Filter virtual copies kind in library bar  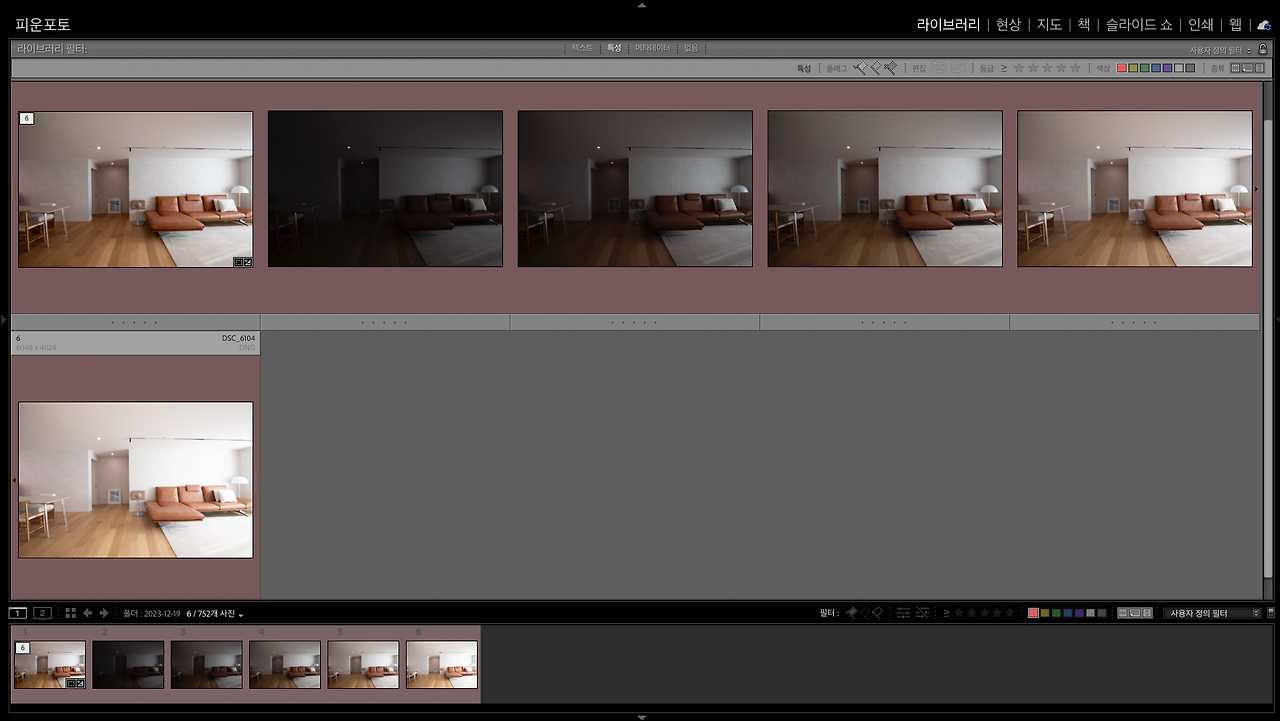point(1246,68)
